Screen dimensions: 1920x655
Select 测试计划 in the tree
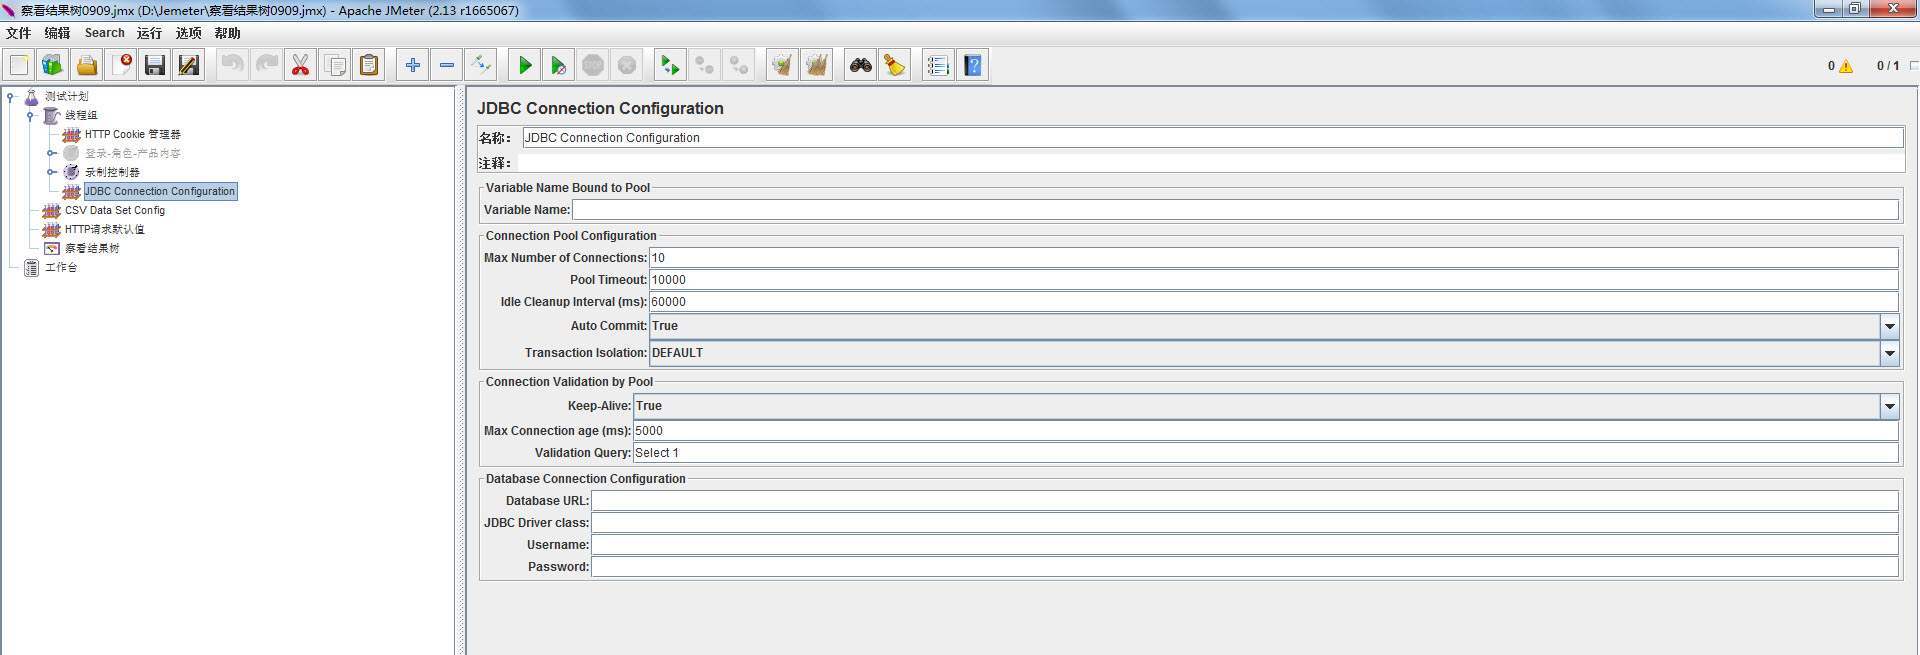[x=67, y=97]
